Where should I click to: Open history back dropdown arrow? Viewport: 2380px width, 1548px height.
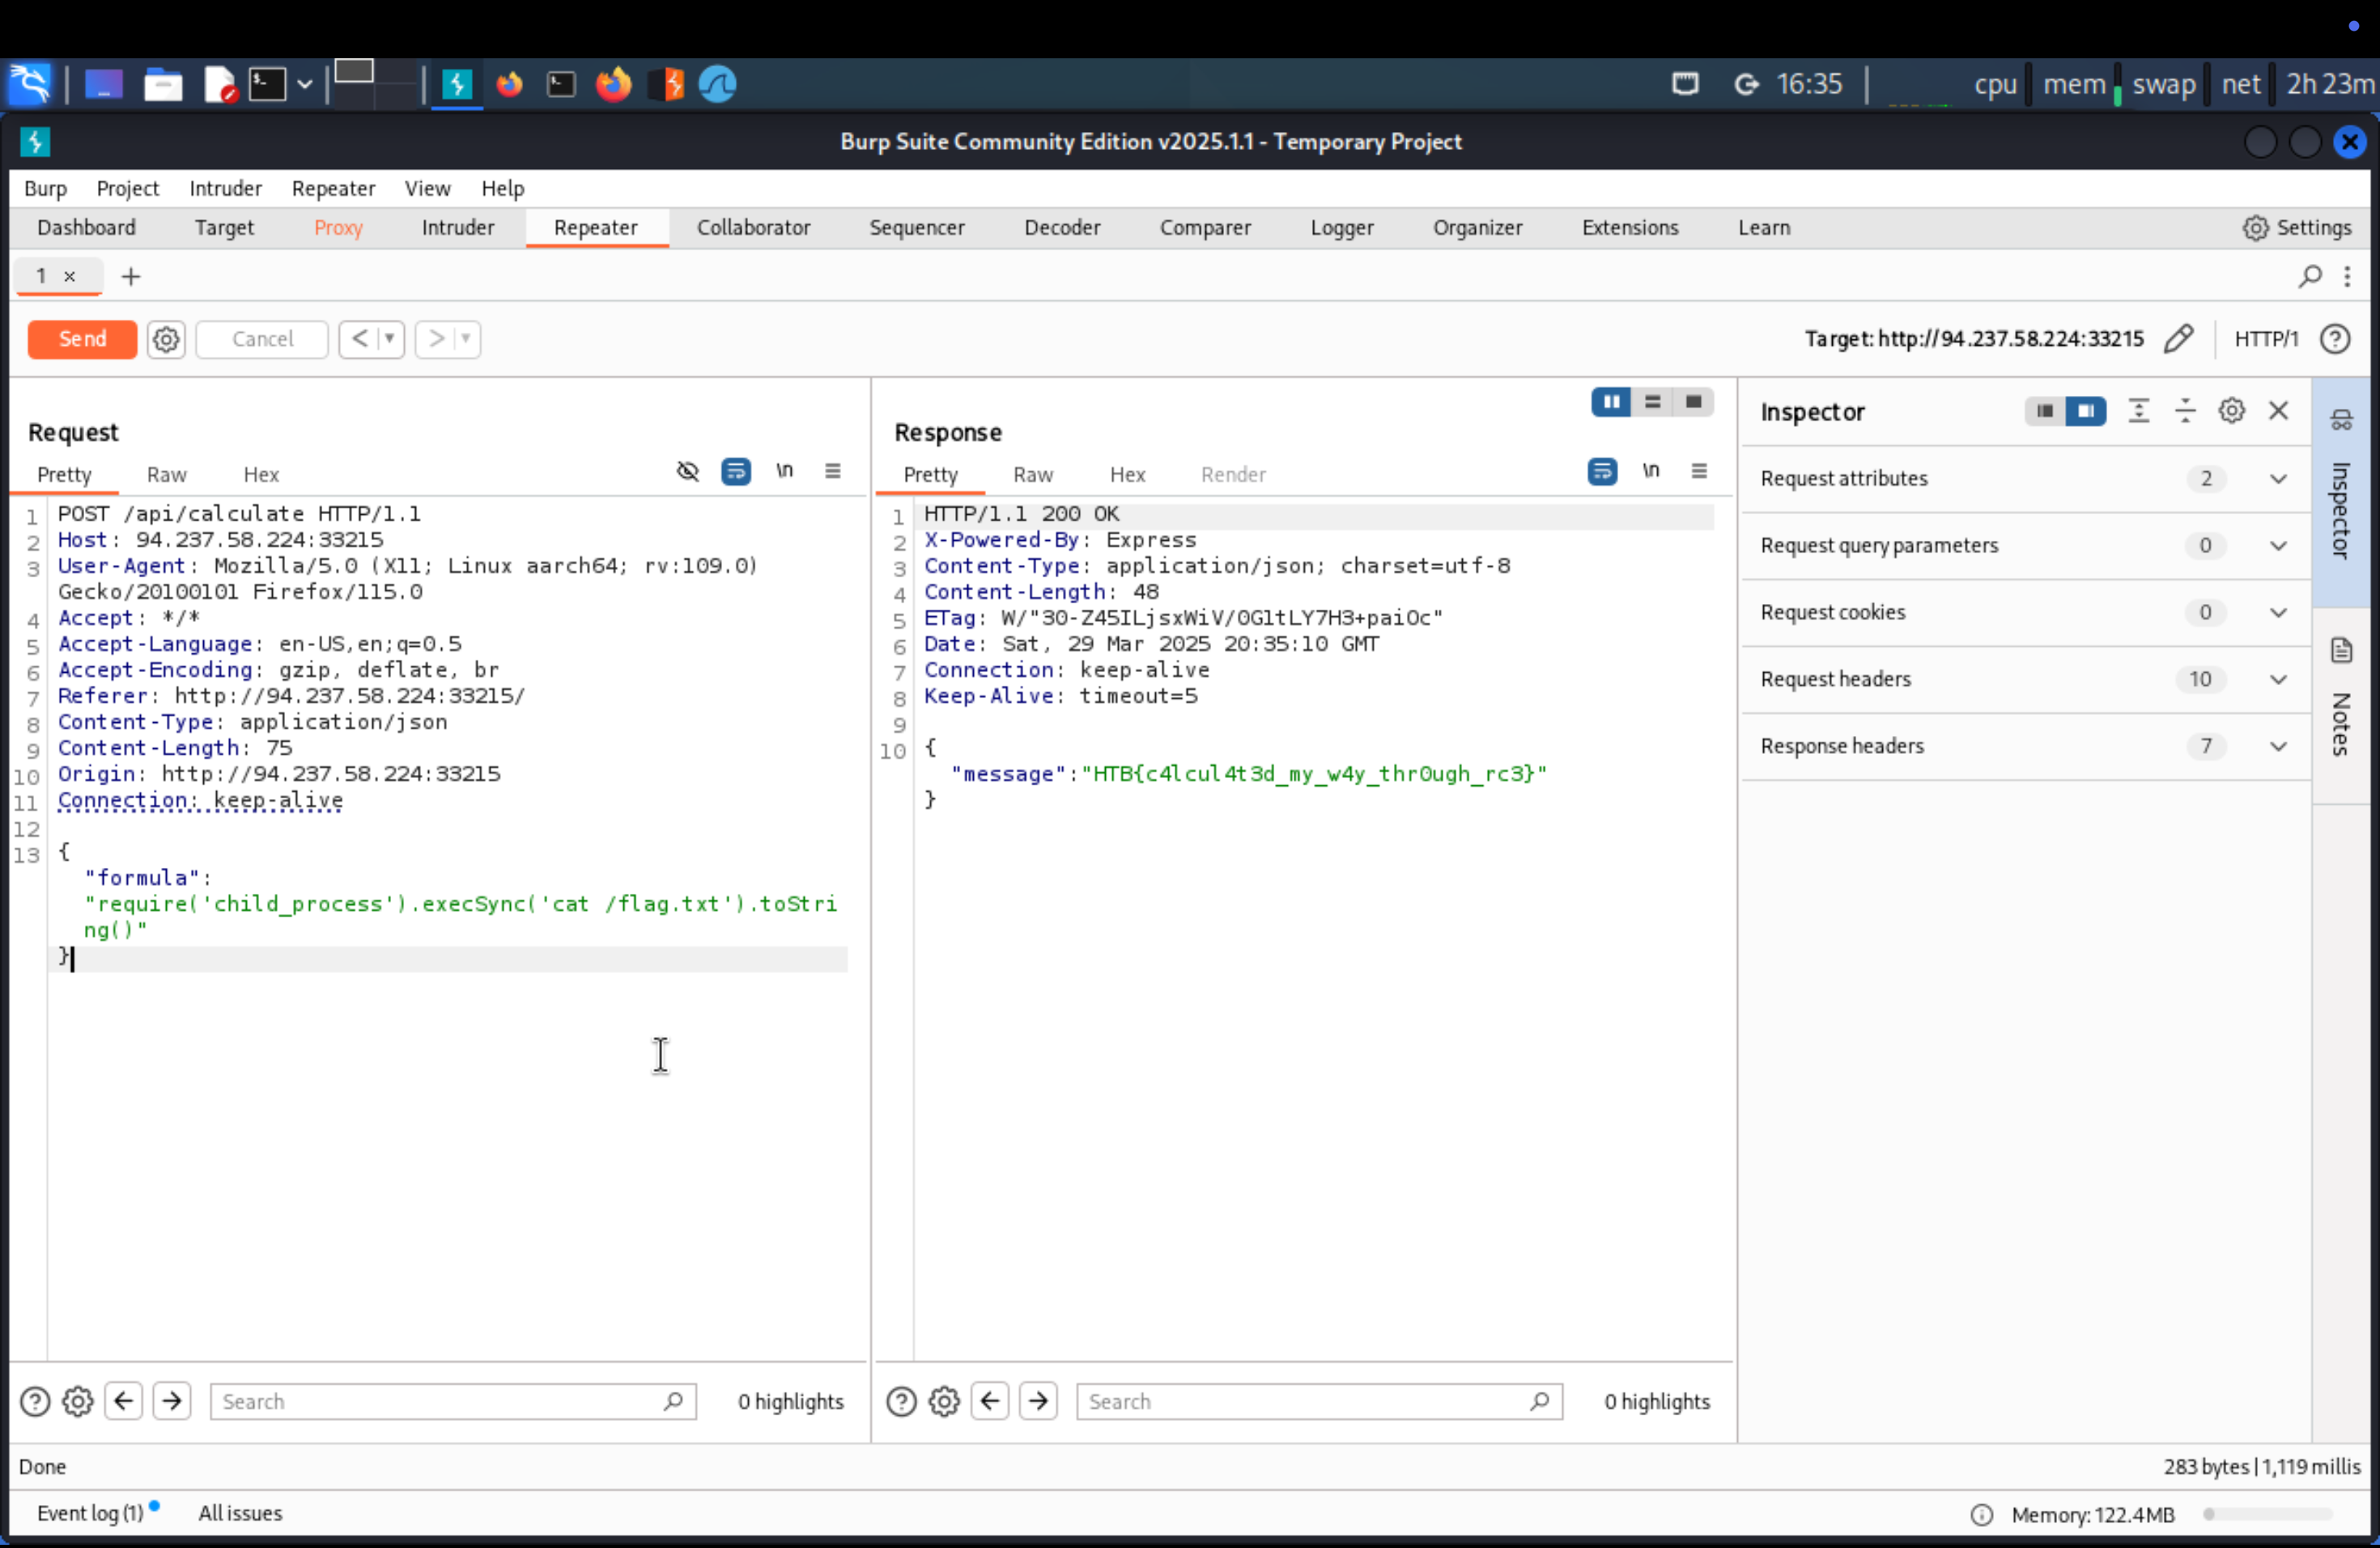click(x=390, y=339)
